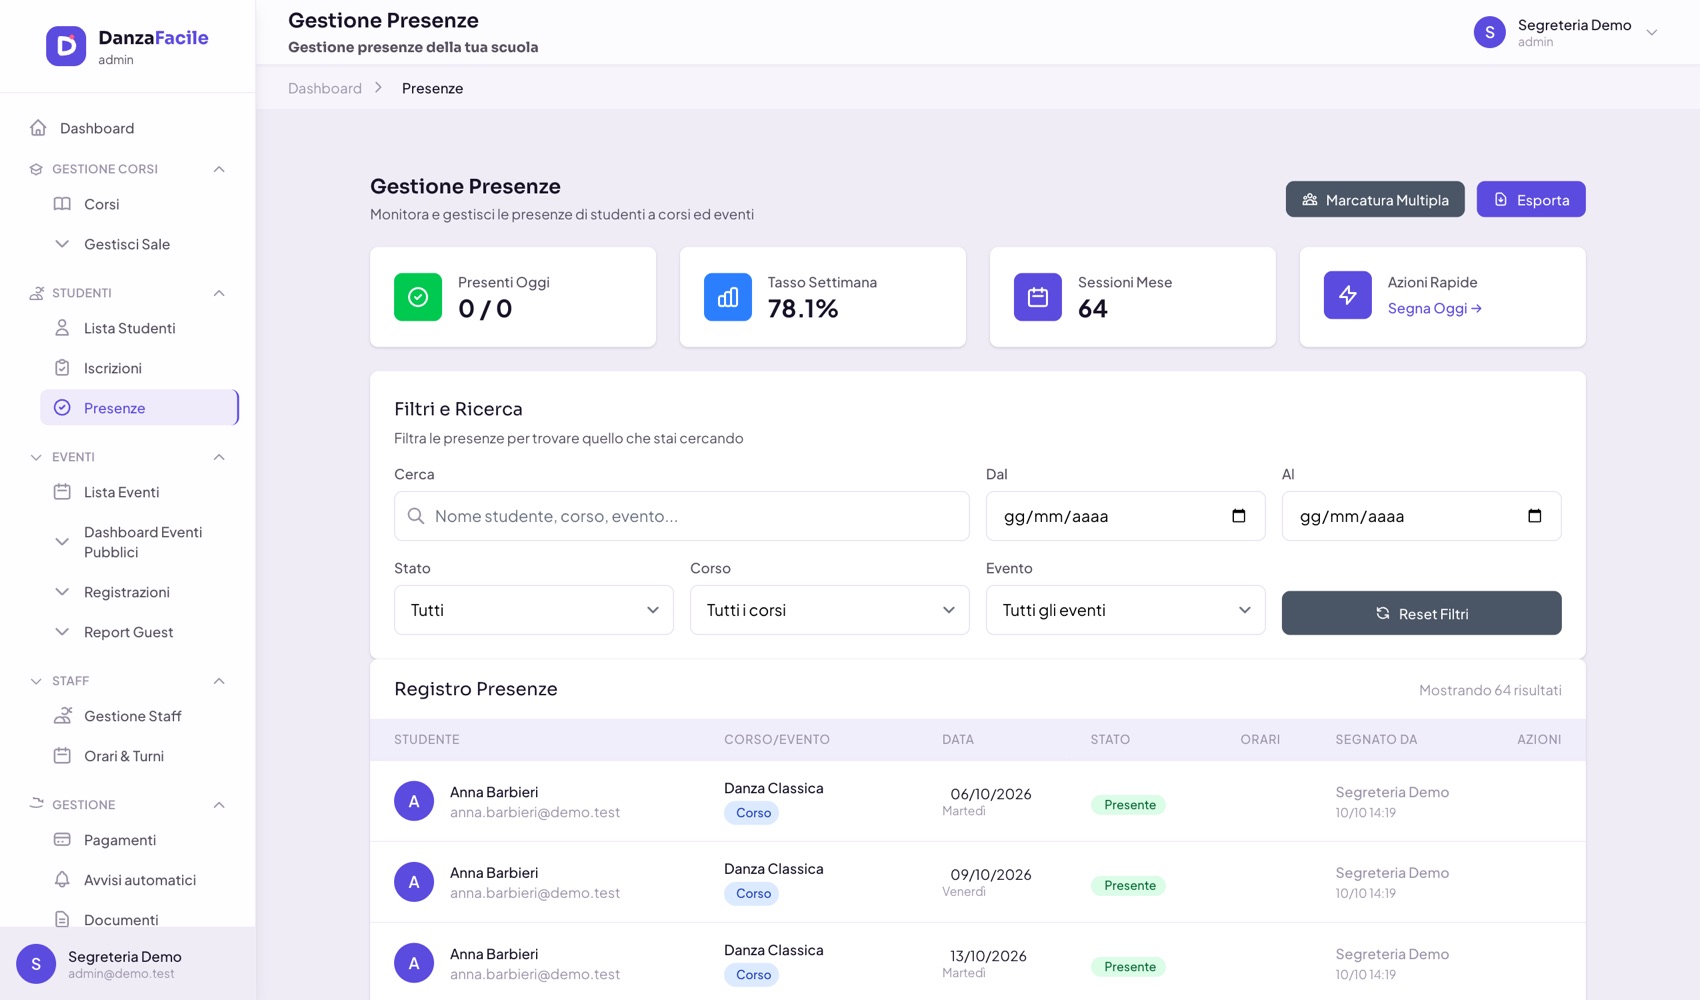Open the Stato dropdown showing Tutti
This screenshot has height=1000, width=1700.
[534, 610]
